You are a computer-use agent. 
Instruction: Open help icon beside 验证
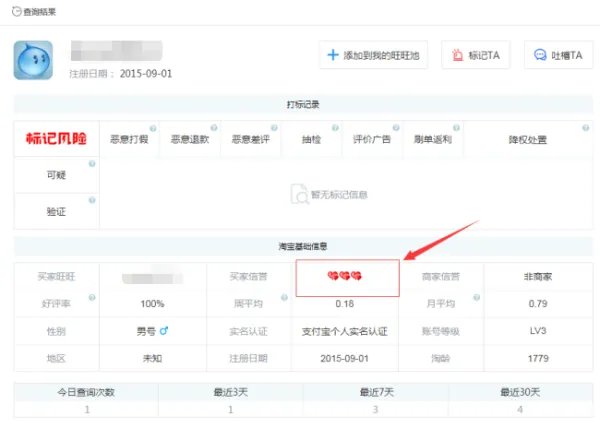pyautogui.click(x=92, y=200)
